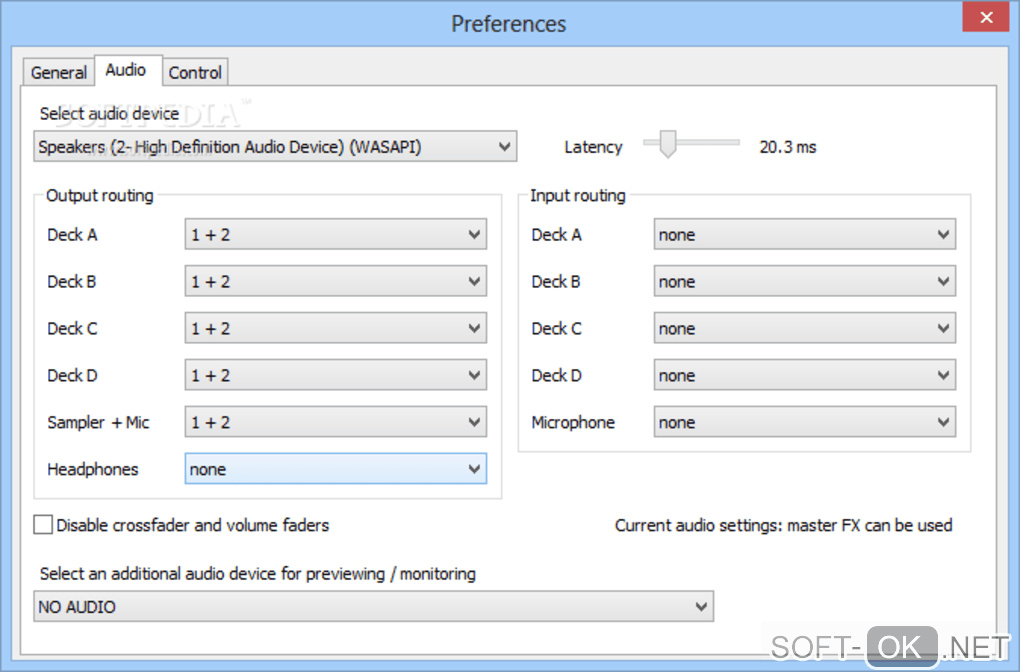Expand Deck C output routing dropdown
Image resolution: width=1020 pixels, height=672 pixels.
click(x=336, y=329)
